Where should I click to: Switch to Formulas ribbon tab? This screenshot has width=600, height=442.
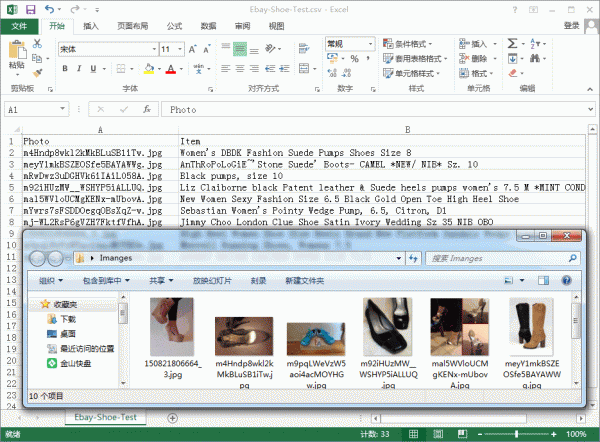tap(174, 26)
